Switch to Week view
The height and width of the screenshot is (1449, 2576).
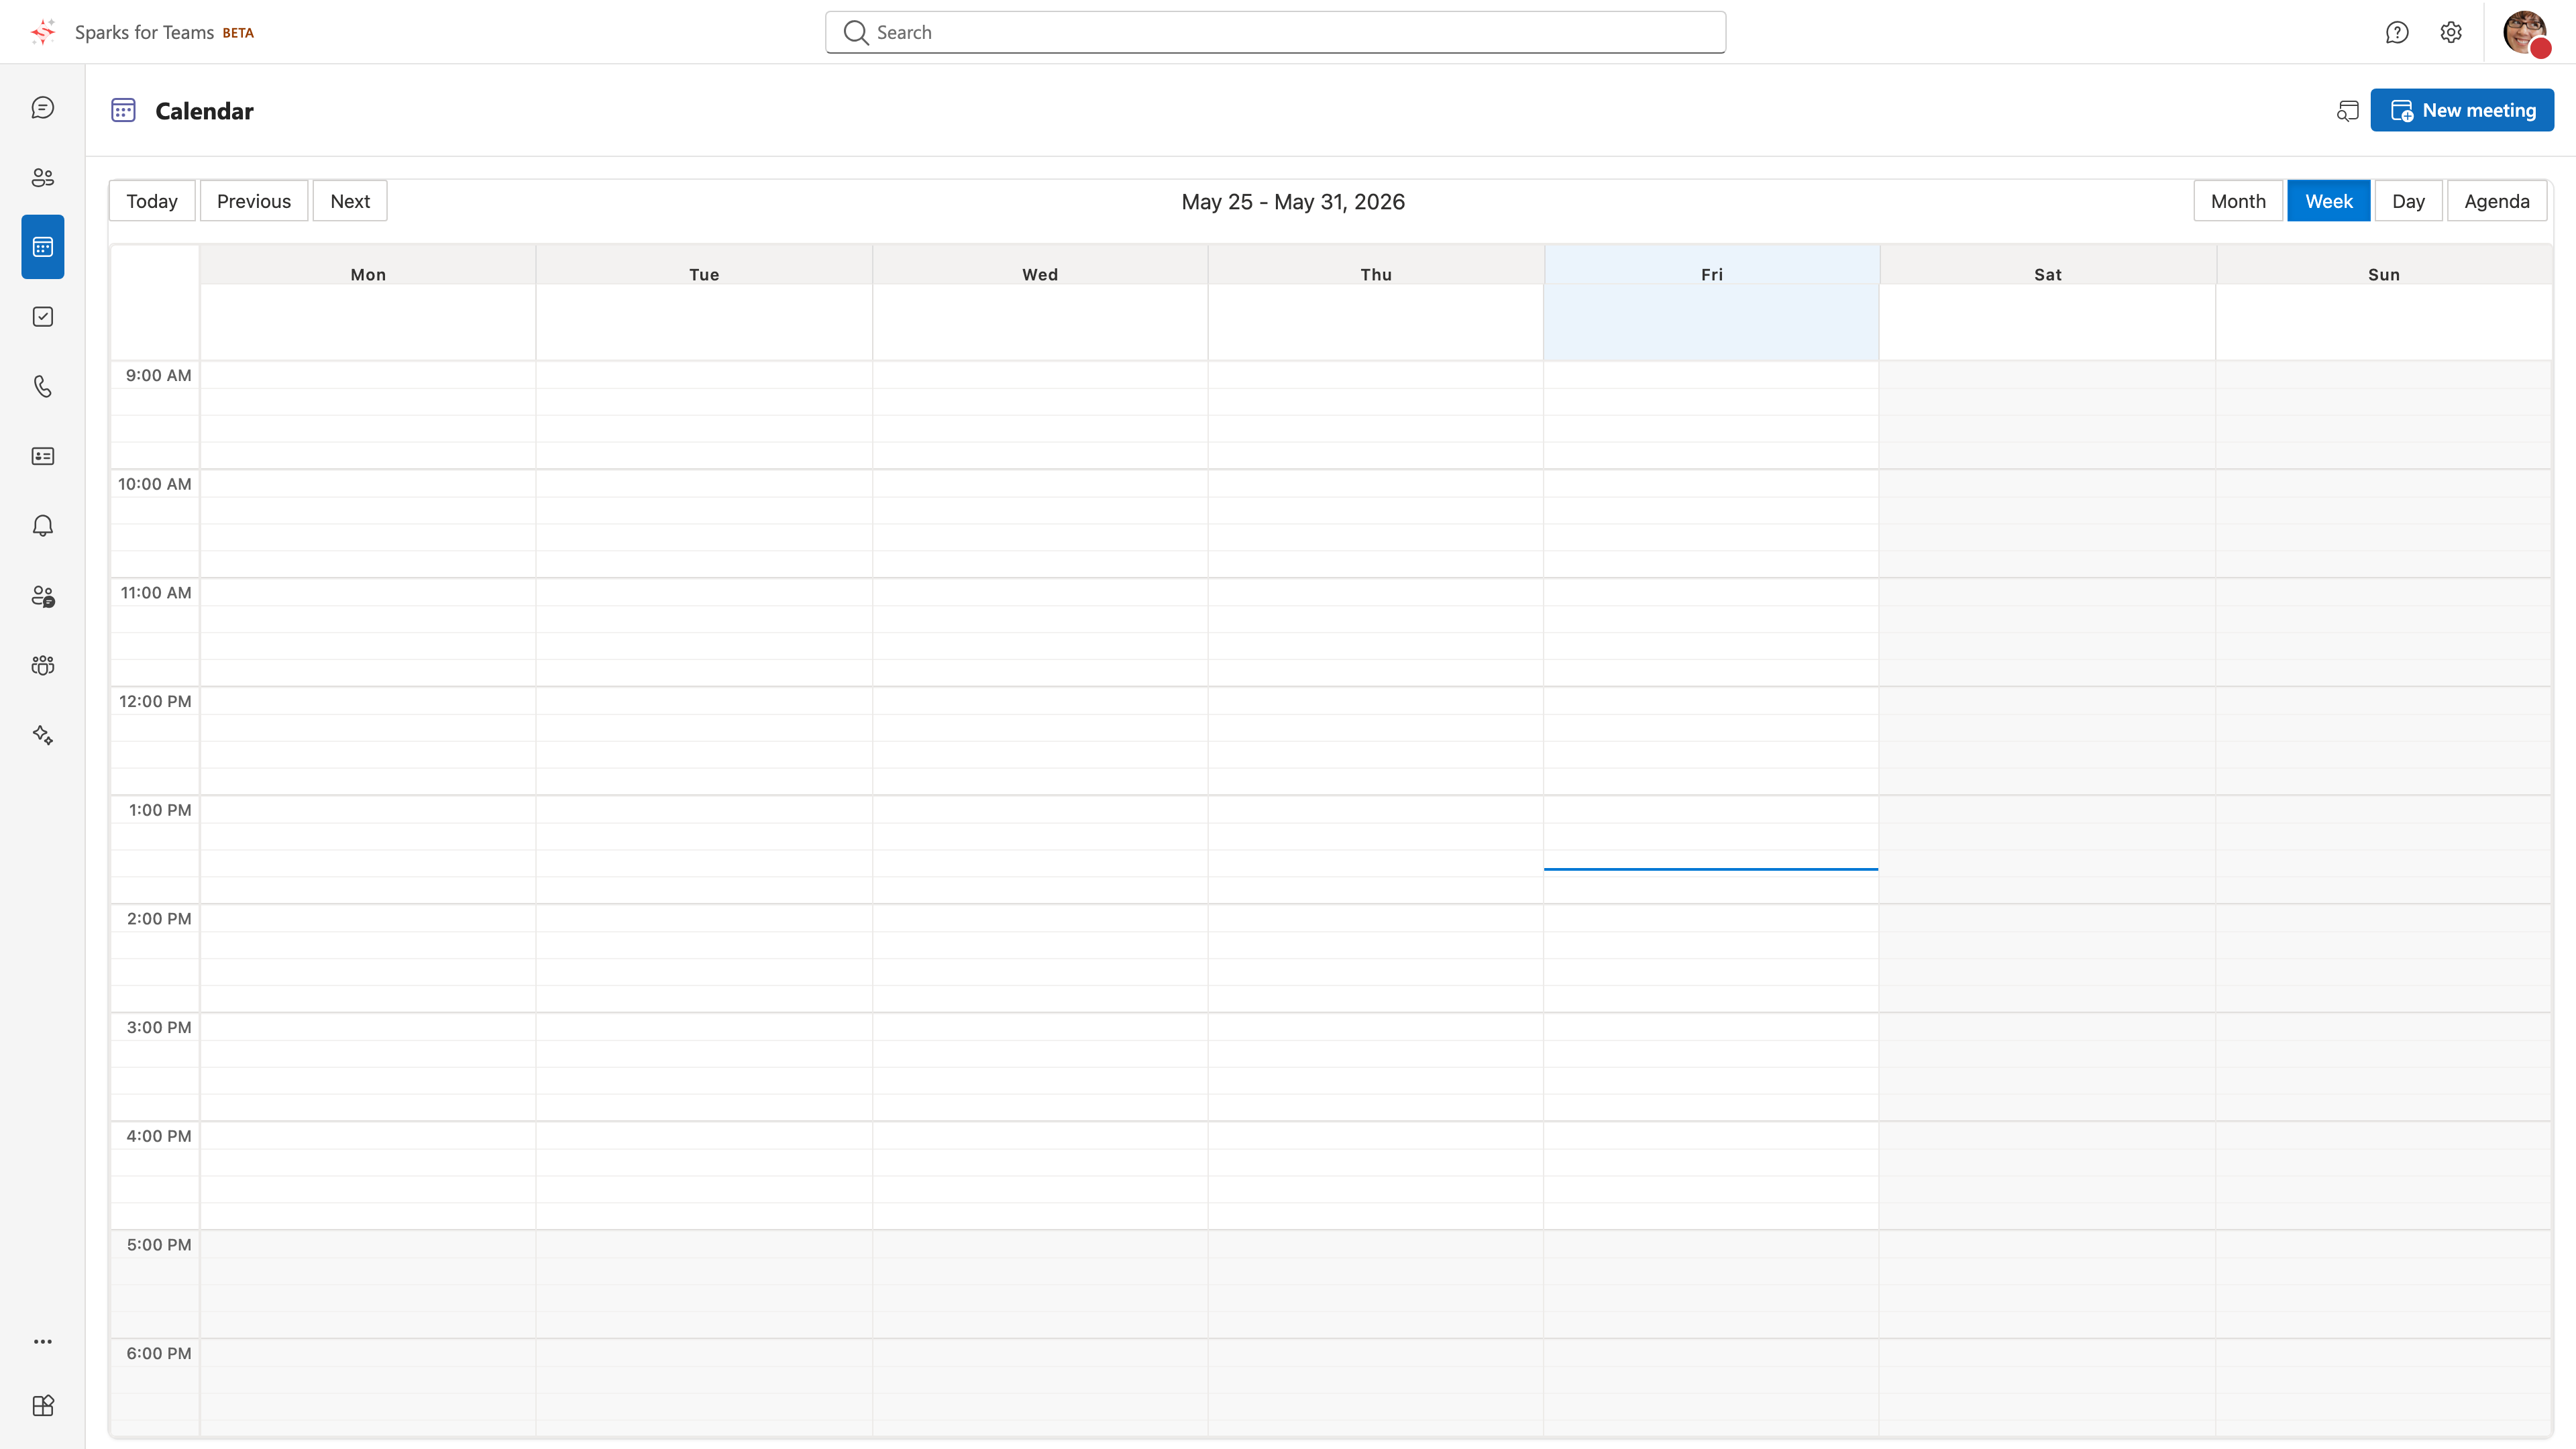coord(2328,201)
